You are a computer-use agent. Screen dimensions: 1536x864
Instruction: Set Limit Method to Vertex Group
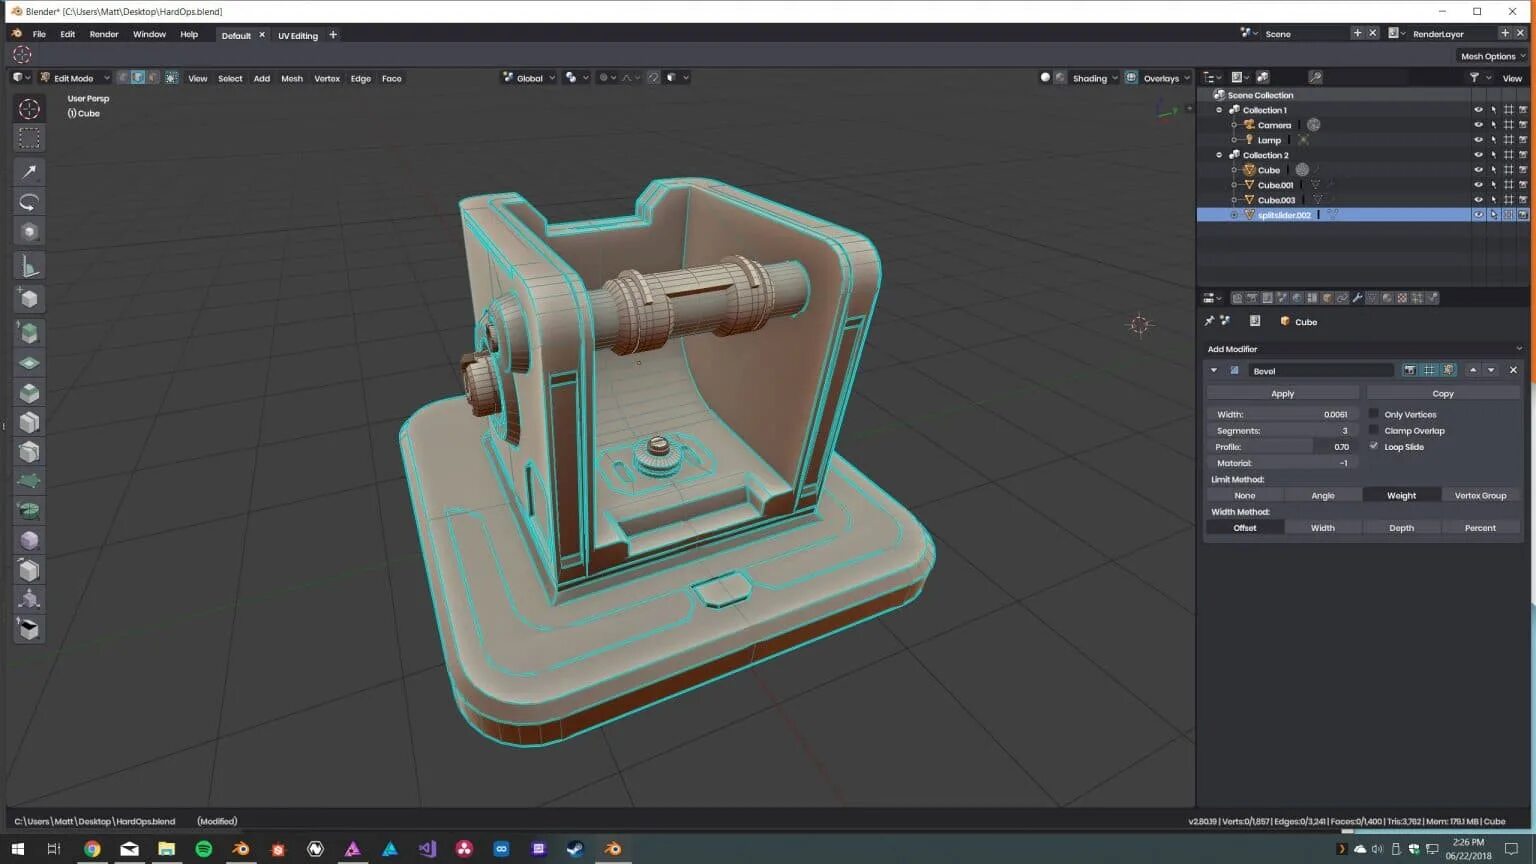1480,495
